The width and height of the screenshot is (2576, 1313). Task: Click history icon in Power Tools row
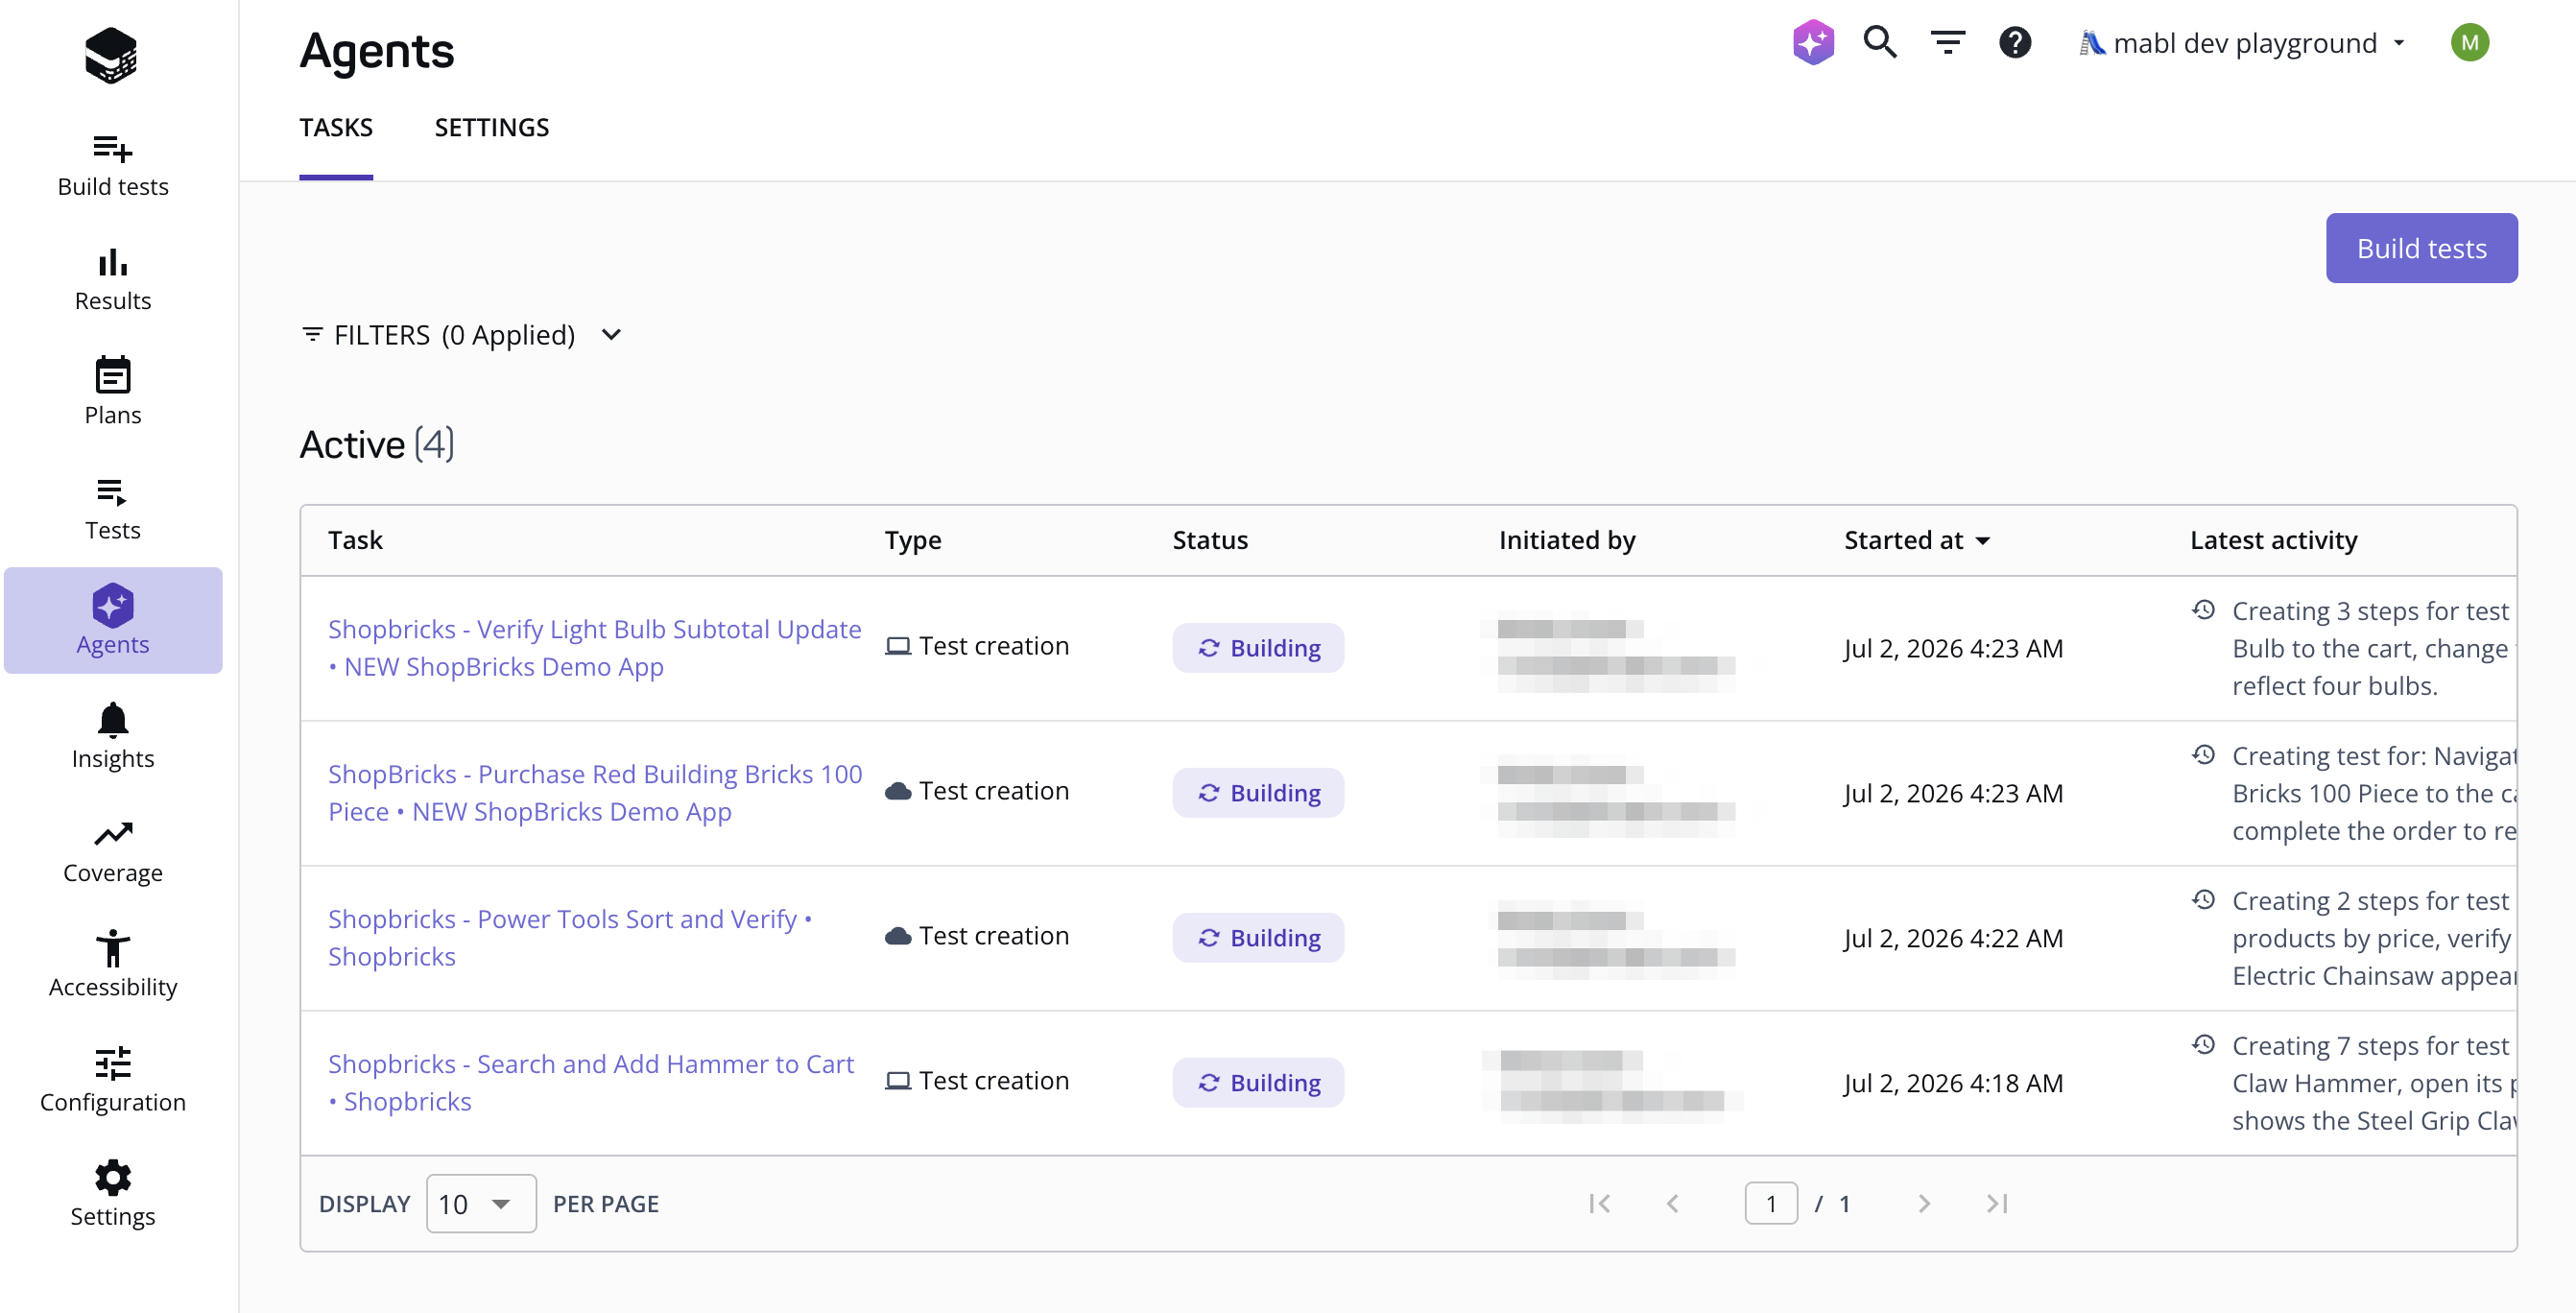click(x=2204, y=900)
